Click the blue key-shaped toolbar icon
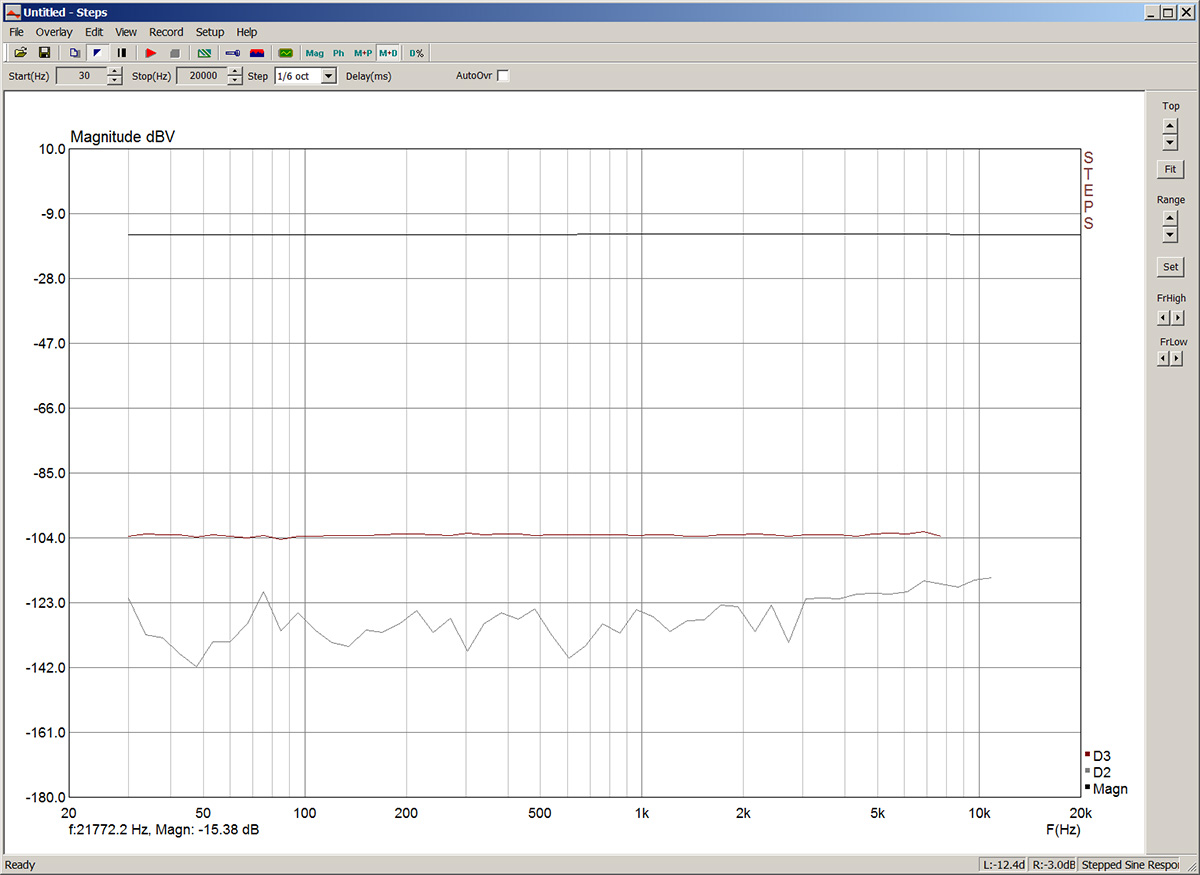Viewport: 1200px width, 875px height. (x=232, y=52)
